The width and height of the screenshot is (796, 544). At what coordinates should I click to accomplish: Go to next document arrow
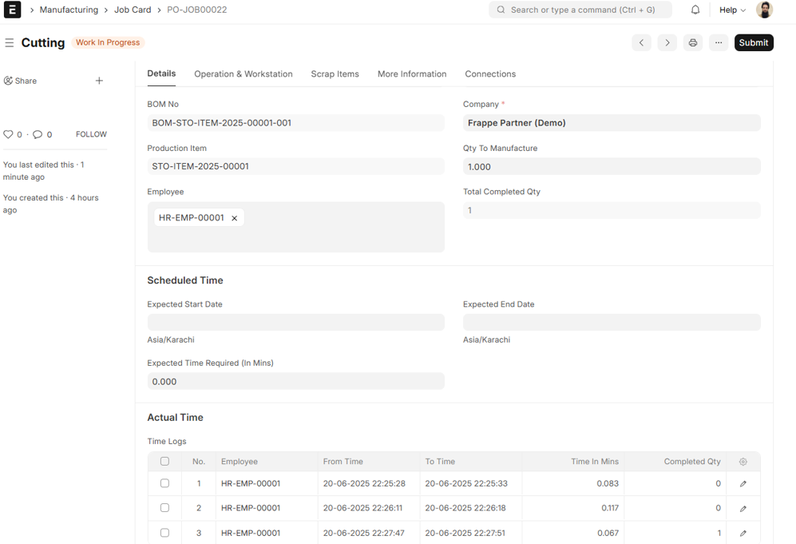coord(667,43)
